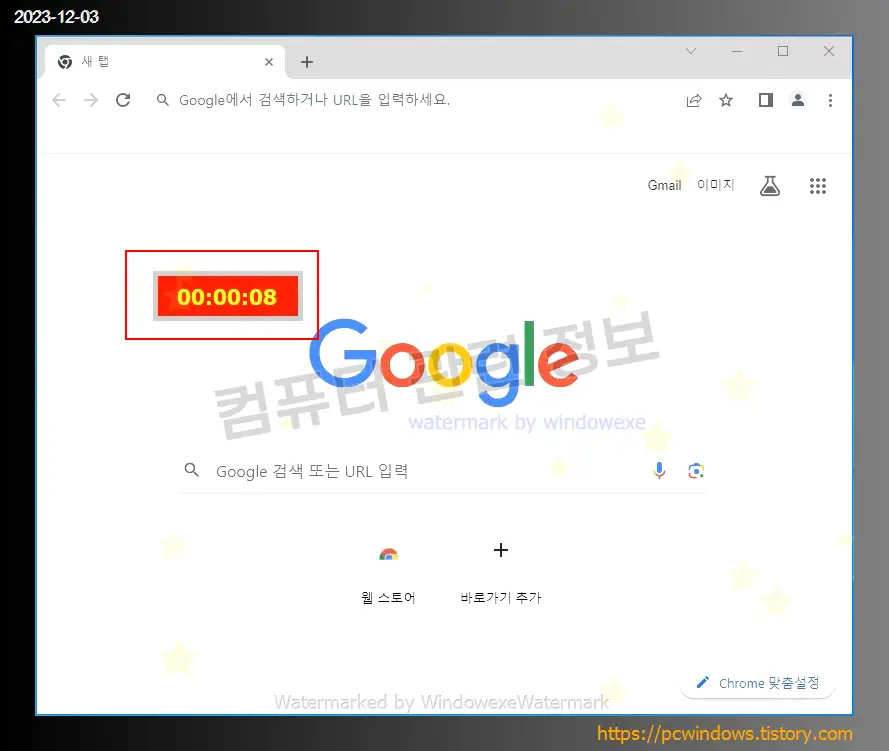Close the Chrome window
889x751 pixels.
click(829, 51)
